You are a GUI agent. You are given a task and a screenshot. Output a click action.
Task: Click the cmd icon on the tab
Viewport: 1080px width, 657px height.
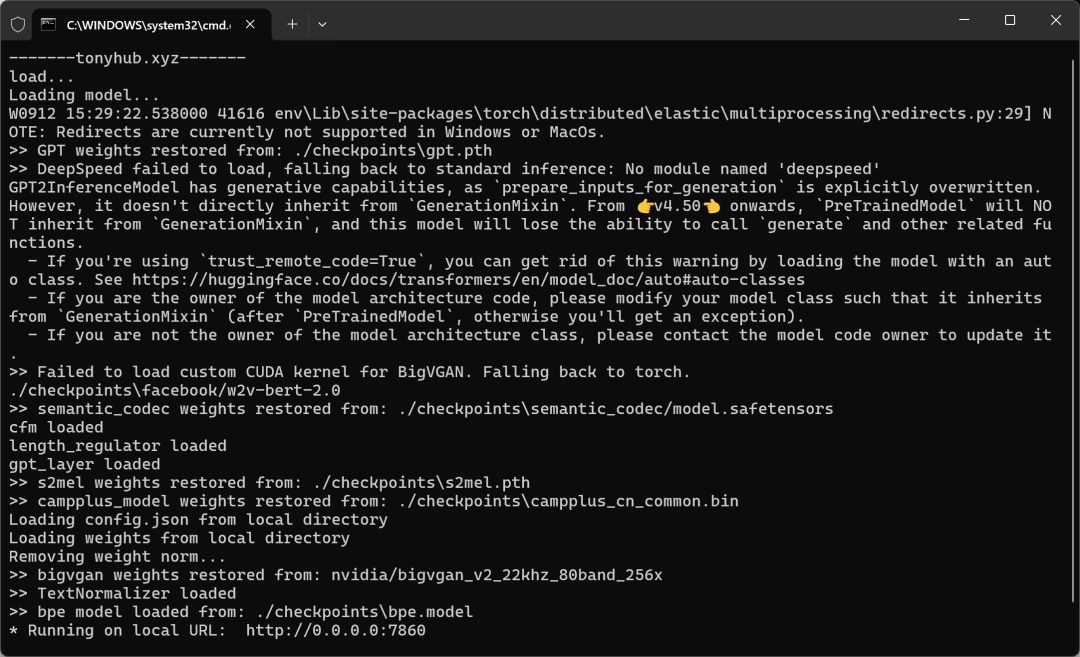48,23
